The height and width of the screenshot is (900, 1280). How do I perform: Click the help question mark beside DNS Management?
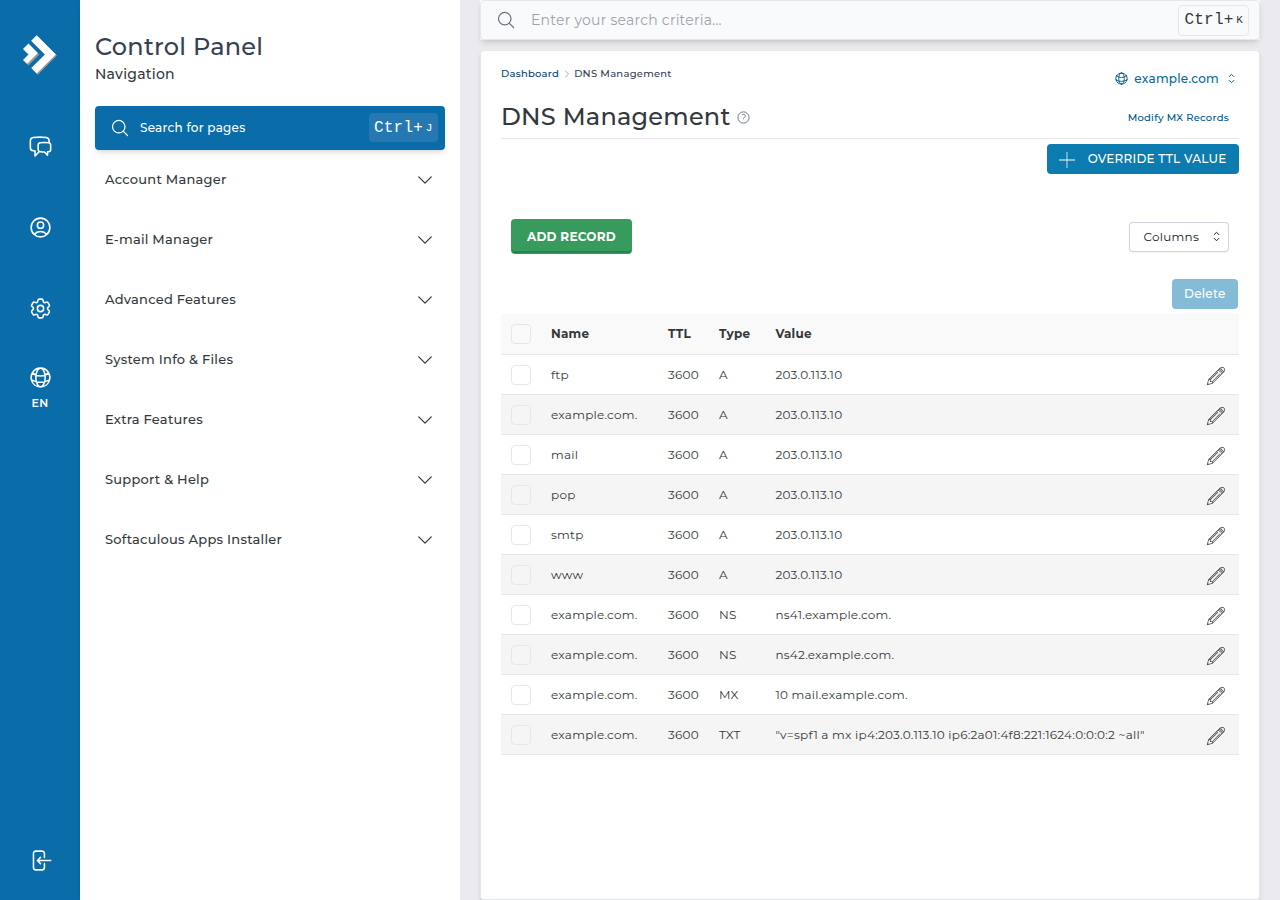click(x=743, y=117)
